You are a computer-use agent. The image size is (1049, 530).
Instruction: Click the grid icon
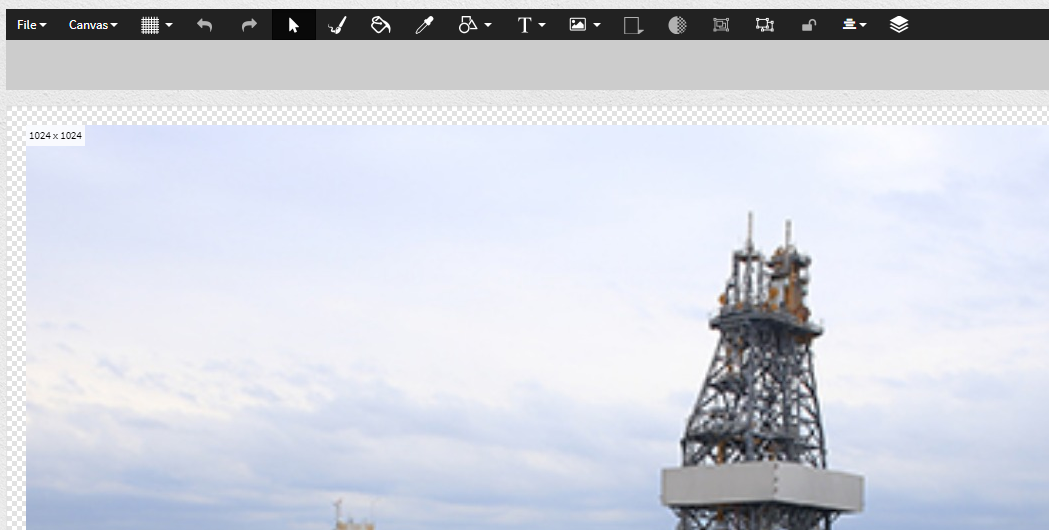150,25
